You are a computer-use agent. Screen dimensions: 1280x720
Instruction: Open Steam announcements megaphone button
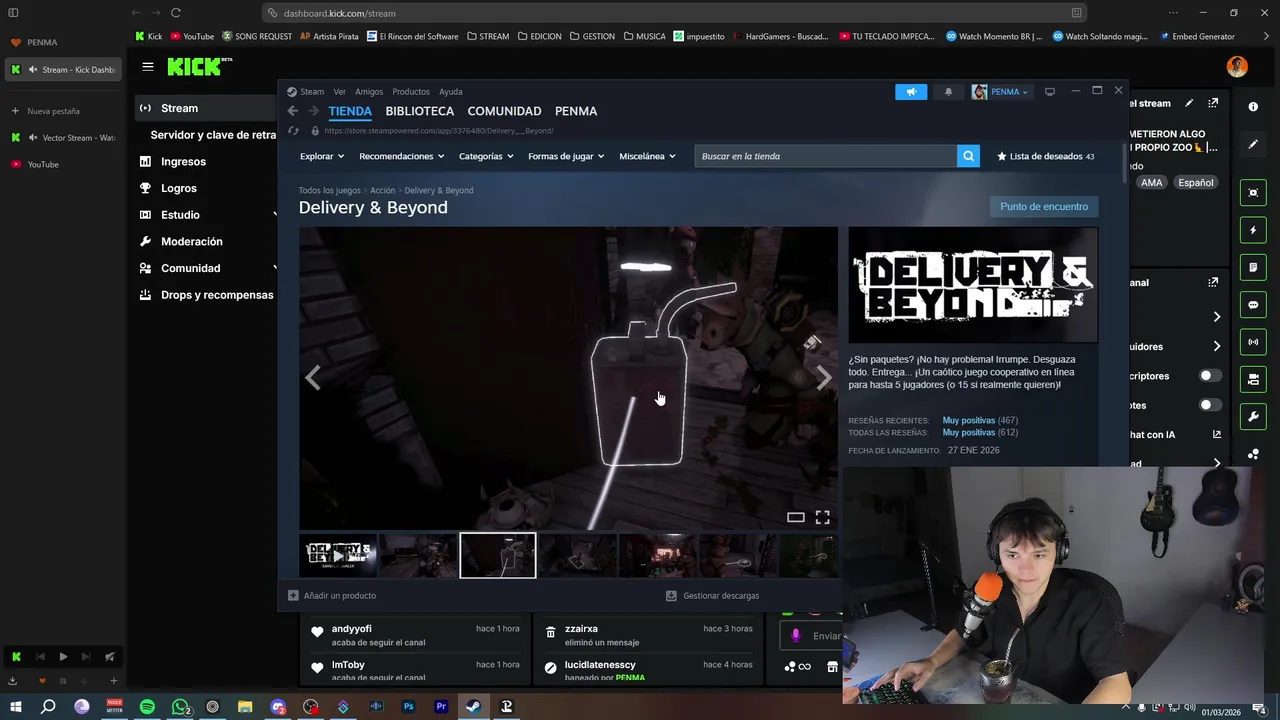click(911, 92)
